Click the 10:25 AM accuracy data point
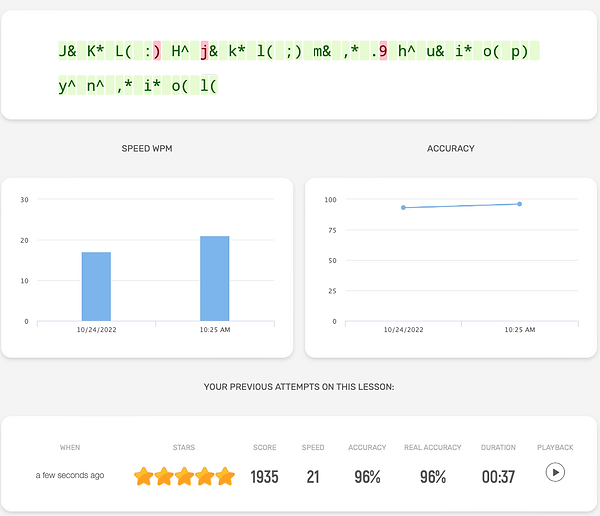The width and height of the screenshot is (600, 516). [519, 204]
